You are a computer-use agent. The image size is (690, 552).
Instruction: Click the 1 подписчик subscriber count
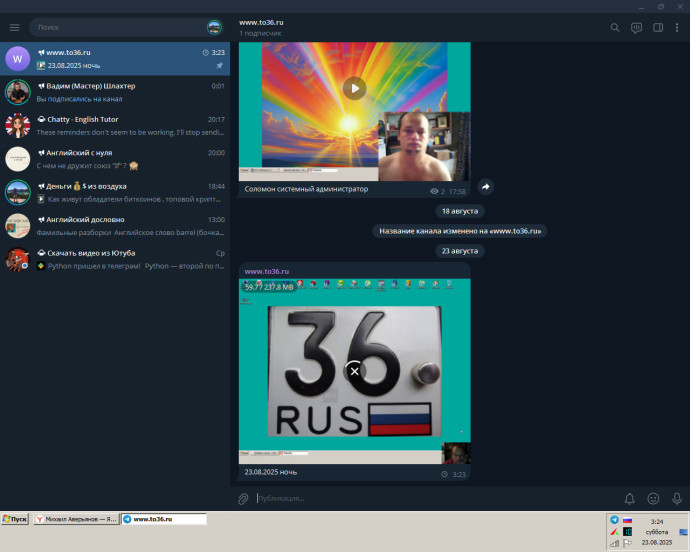click(260, 33)
